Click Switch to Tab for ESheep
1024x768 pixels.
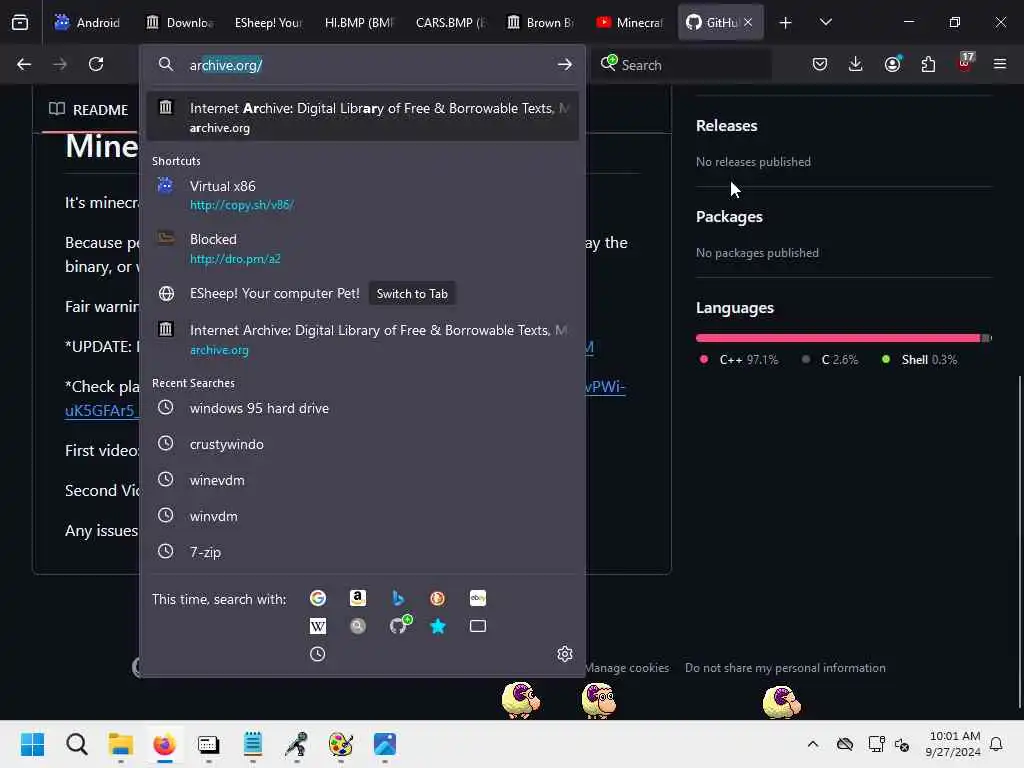pyautogui.click(x=412, y=294)
